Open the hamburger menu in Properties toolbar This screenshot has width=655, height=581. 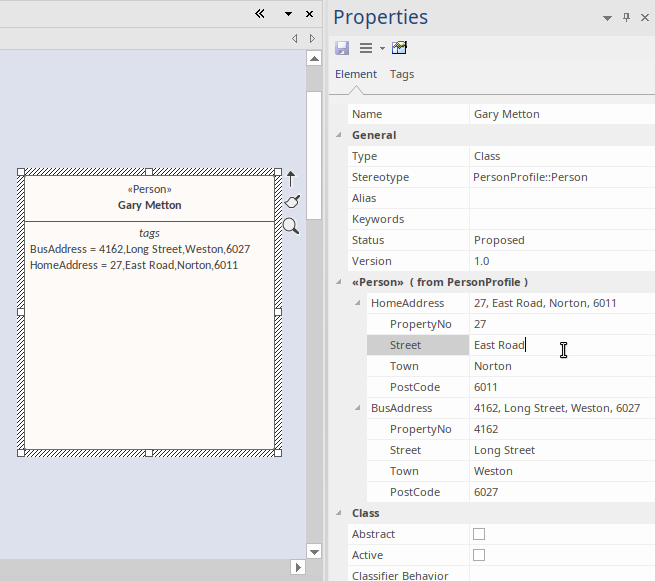click(x=366, y=48)
